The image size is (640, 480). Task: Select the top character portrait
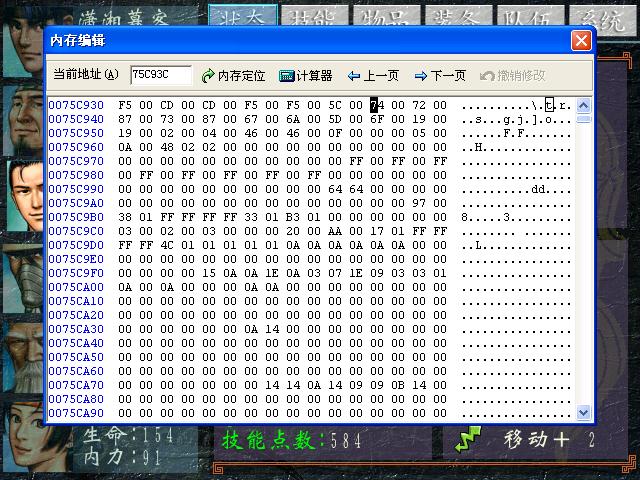[x=24, y=43]
